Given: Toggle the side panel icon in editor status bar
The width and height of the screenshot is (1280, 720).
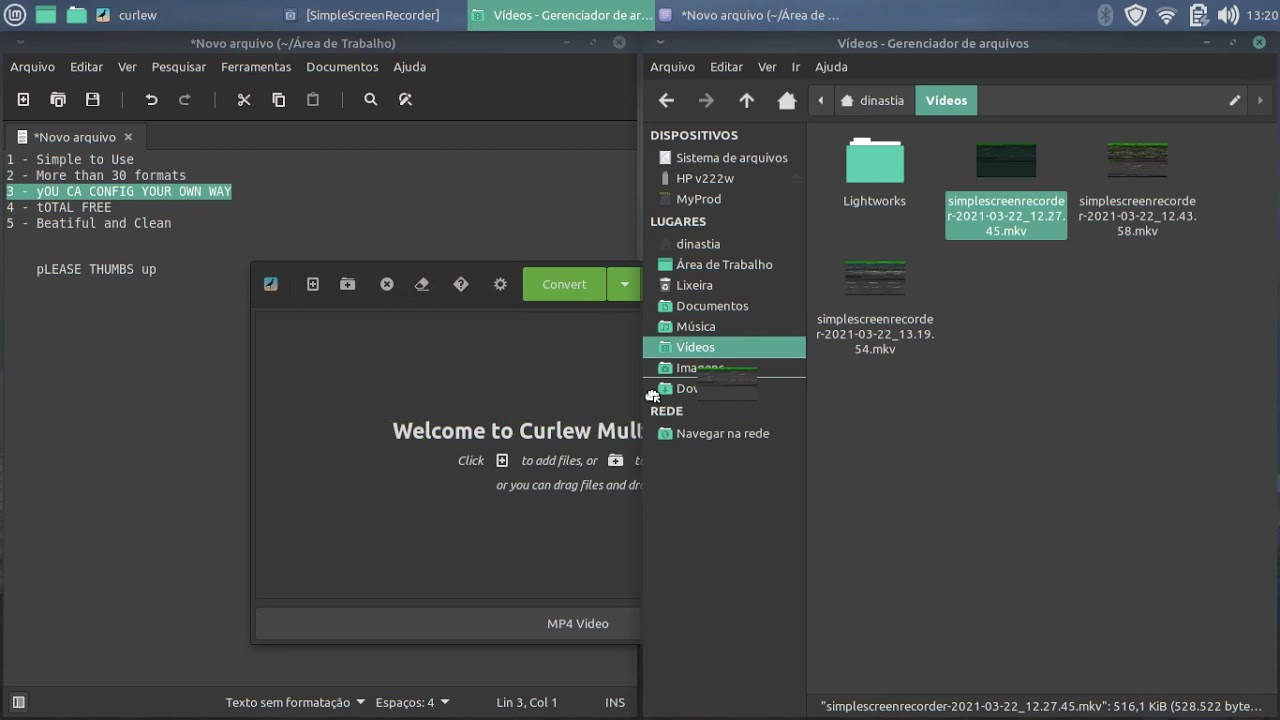Looking at the screenshot, I should click(x=18, y=702).
